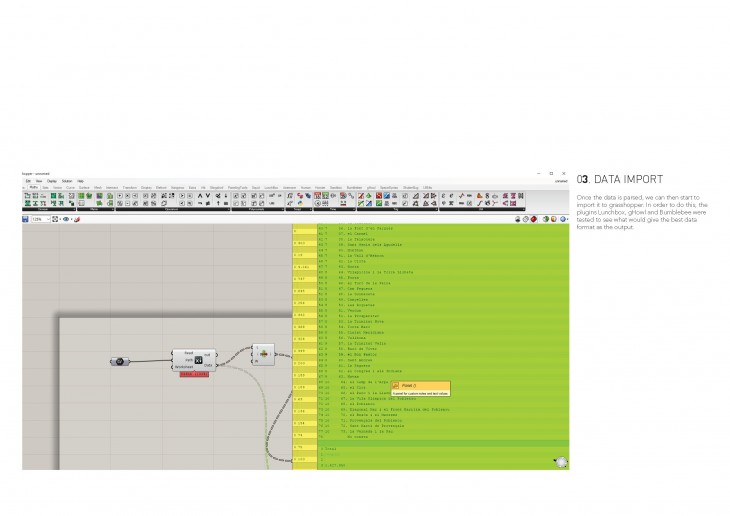Click the small black toggle node on canvas
The width and height of the screenshot is (730, 516).
(118, 360)
